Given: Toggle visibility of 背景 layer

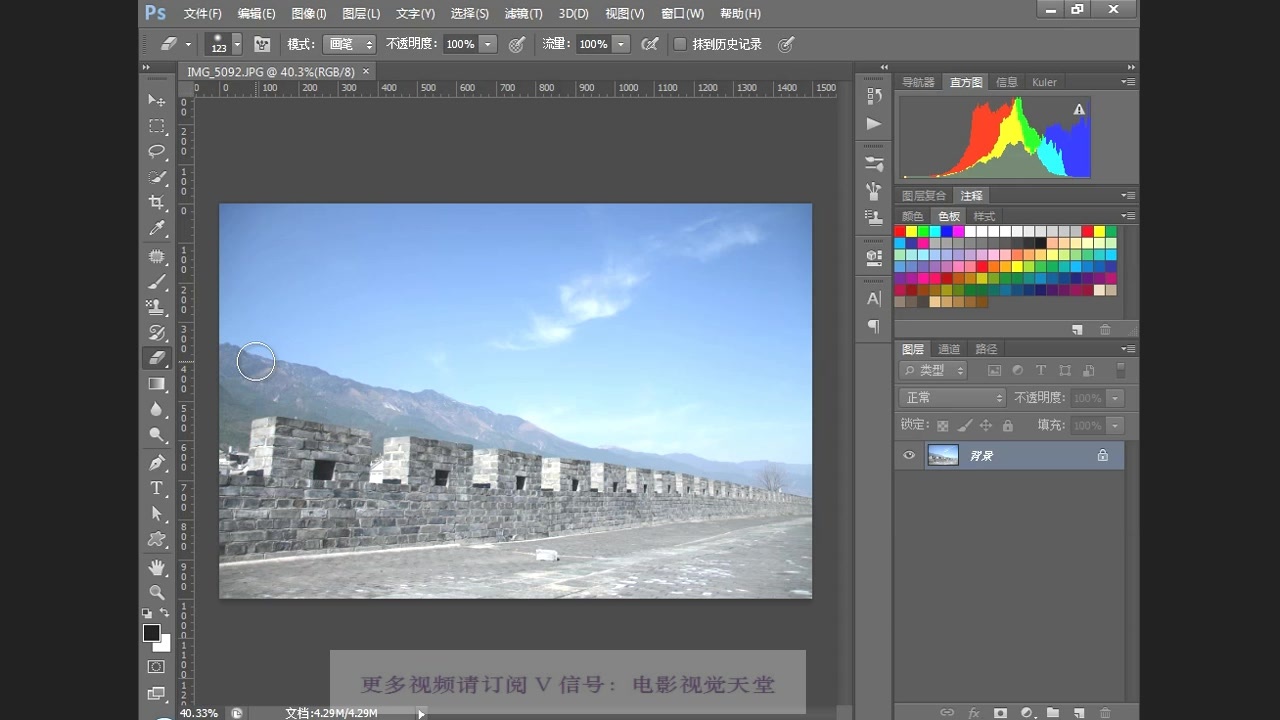Looking at the screenshot, I should 909,455.
